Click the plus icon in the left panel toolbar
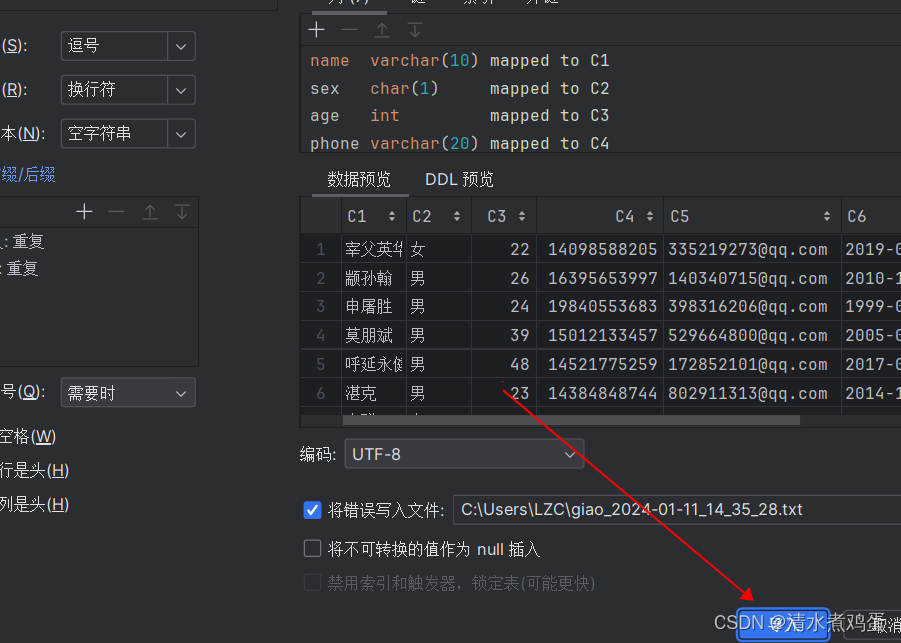Viewport: 901px width, 643px height. (84, 211)
